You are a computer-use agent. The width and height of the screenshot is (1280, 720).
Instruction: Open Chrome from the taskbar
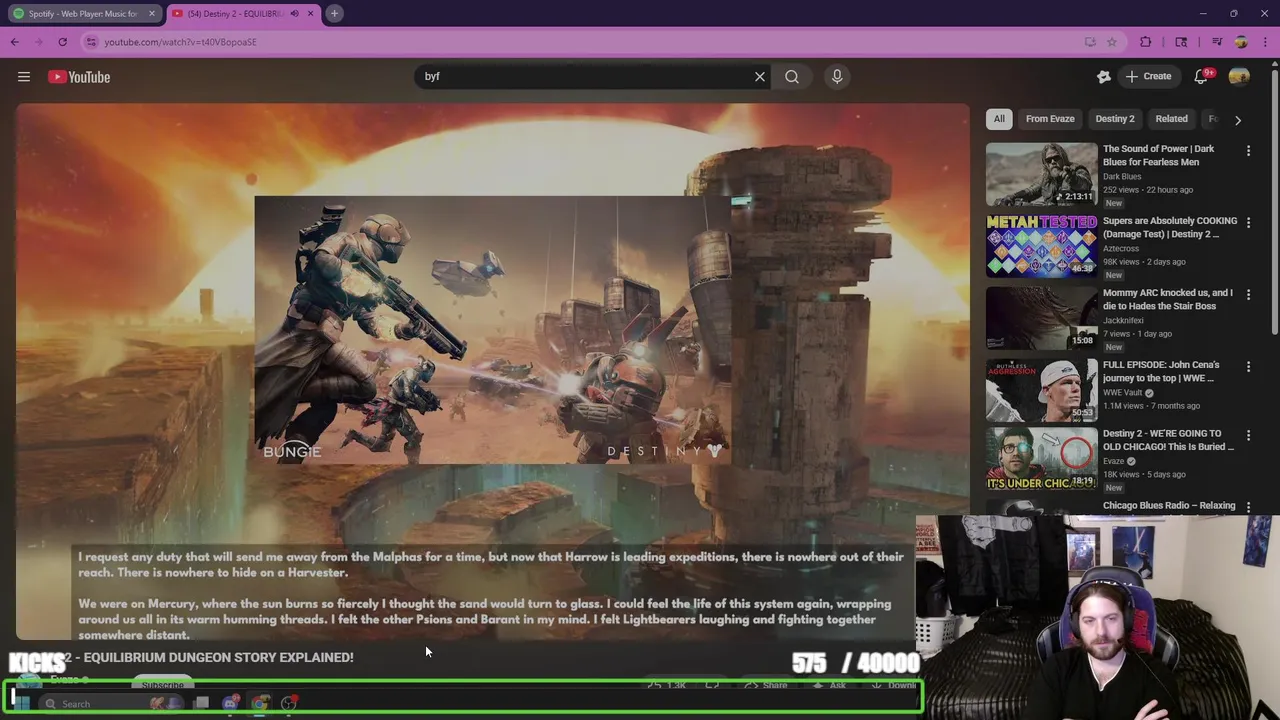pos(260,703)
